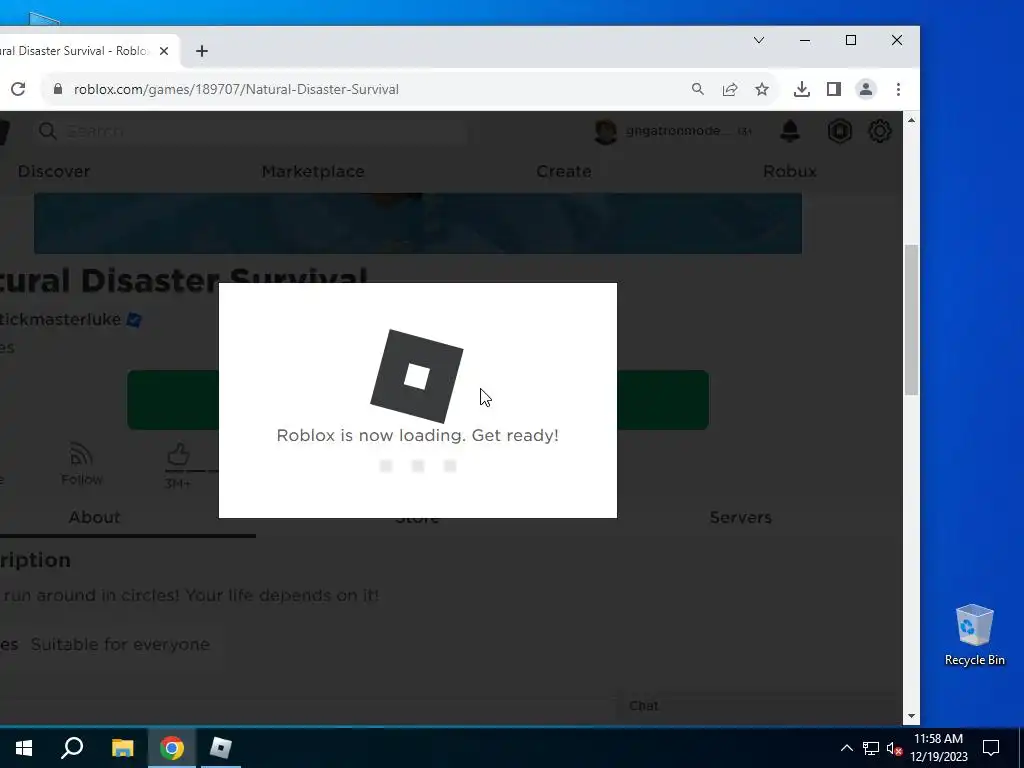Click the Roblox search field

coord(251,131)
